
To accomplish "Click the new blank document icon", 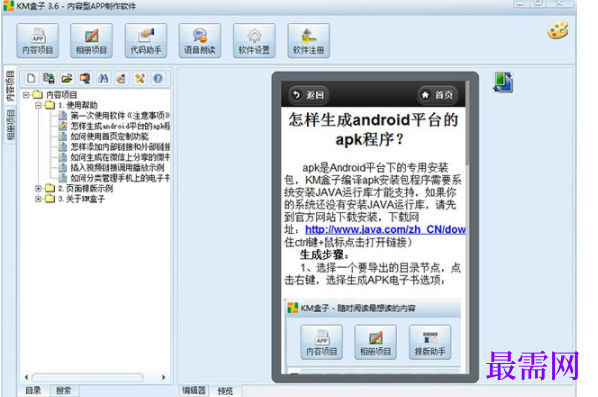I will (31, 78).
